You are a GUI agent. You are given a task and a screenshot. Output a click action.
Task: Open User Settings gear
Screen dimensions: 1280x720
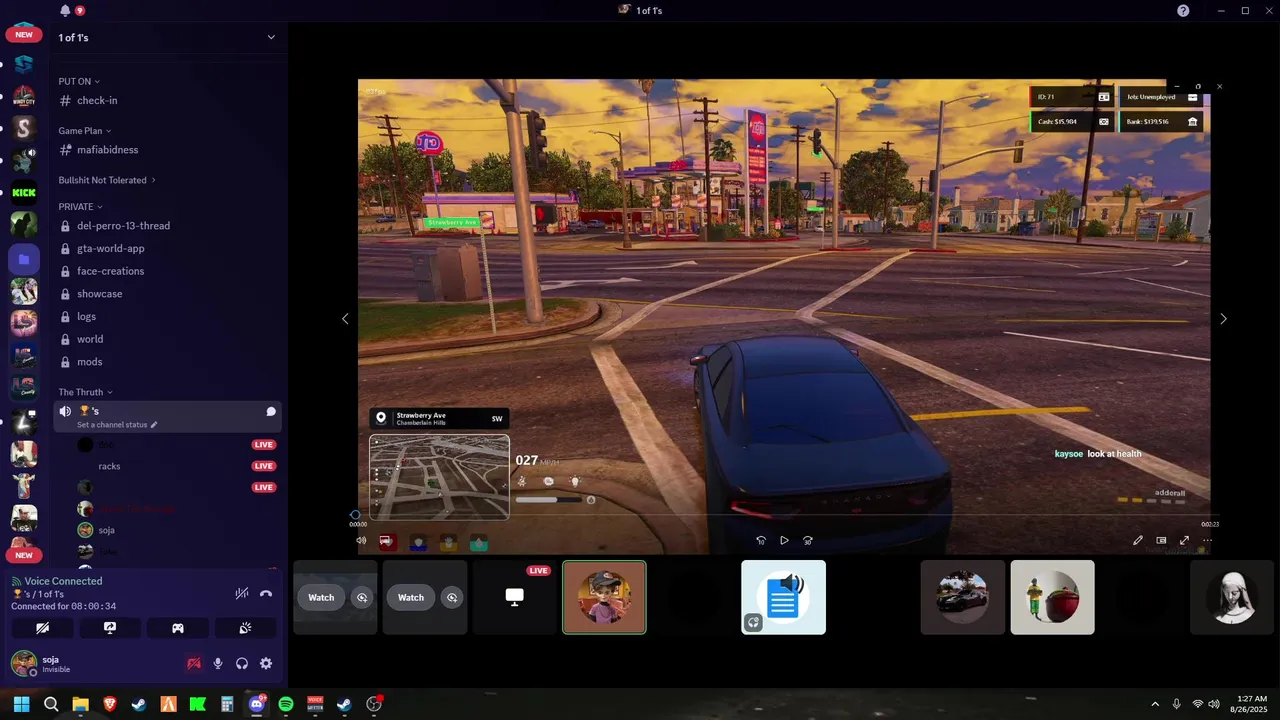266,663
